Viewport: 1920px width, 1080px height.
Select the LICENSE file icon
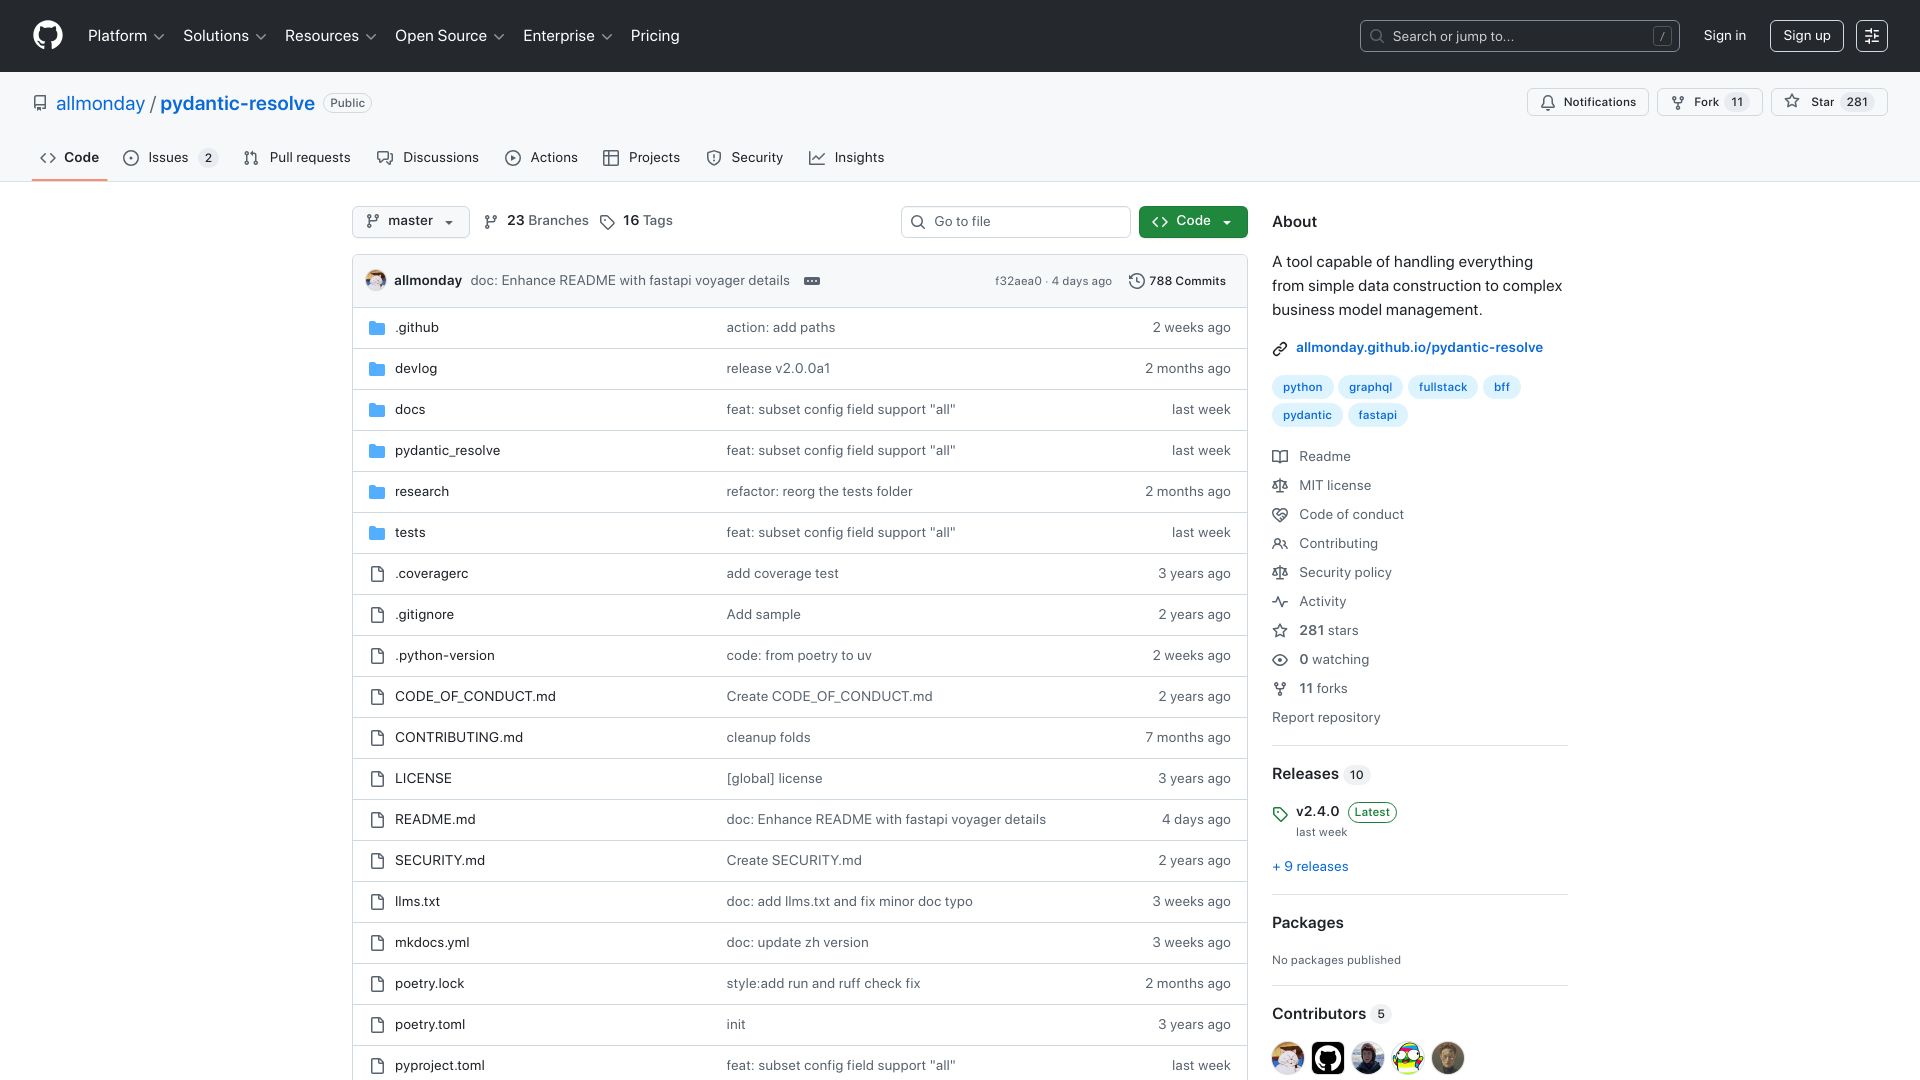tap(377, 779)
